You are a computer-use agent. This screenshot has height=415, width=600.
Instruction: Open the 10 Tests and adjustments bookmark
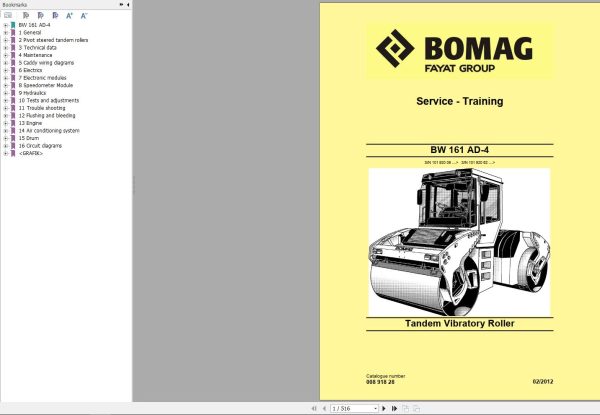point(49,100)
